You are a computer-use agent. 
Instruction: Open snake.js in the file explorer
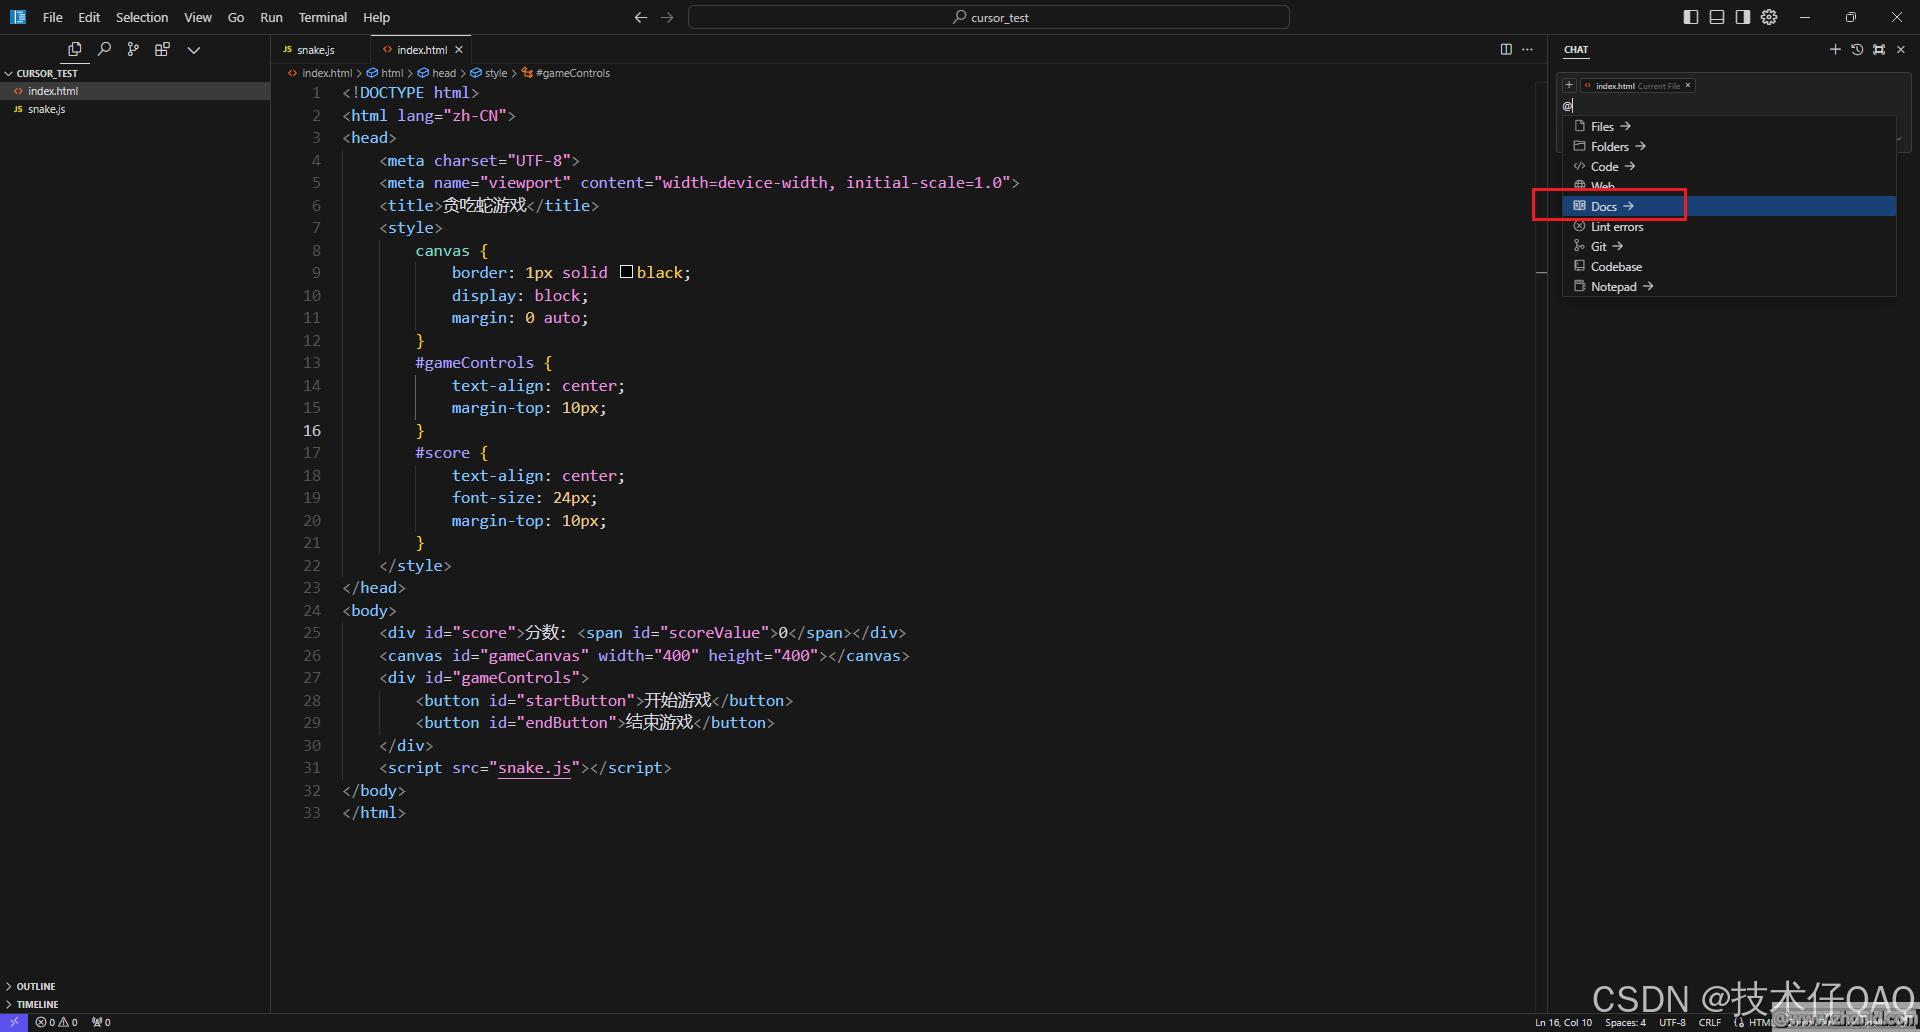click(46, 109)
